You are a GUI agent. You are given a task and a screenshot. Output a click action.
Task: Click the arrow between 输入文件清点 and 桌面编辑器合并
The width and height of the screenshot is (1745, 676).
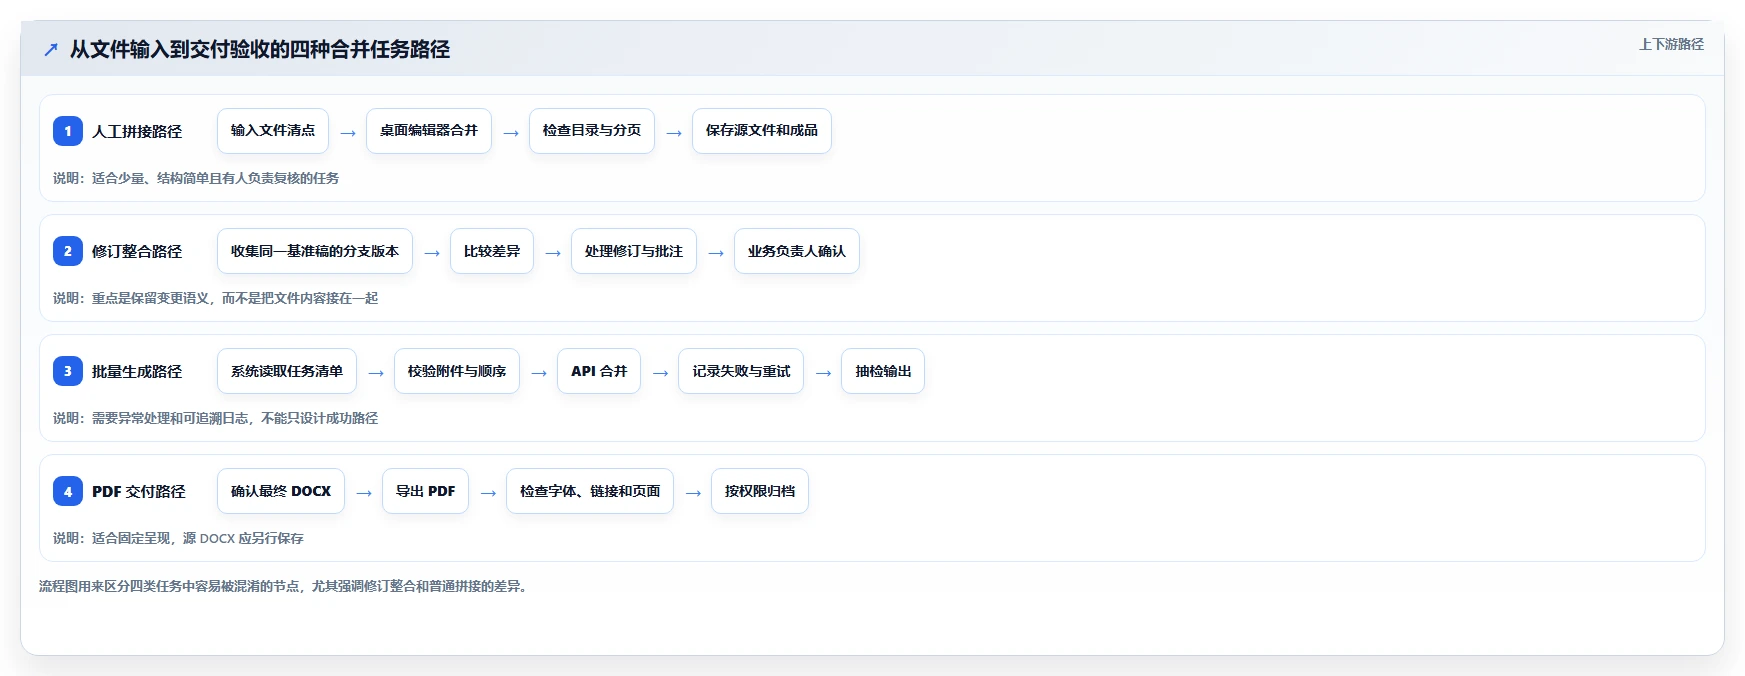[x=348, y=132]
